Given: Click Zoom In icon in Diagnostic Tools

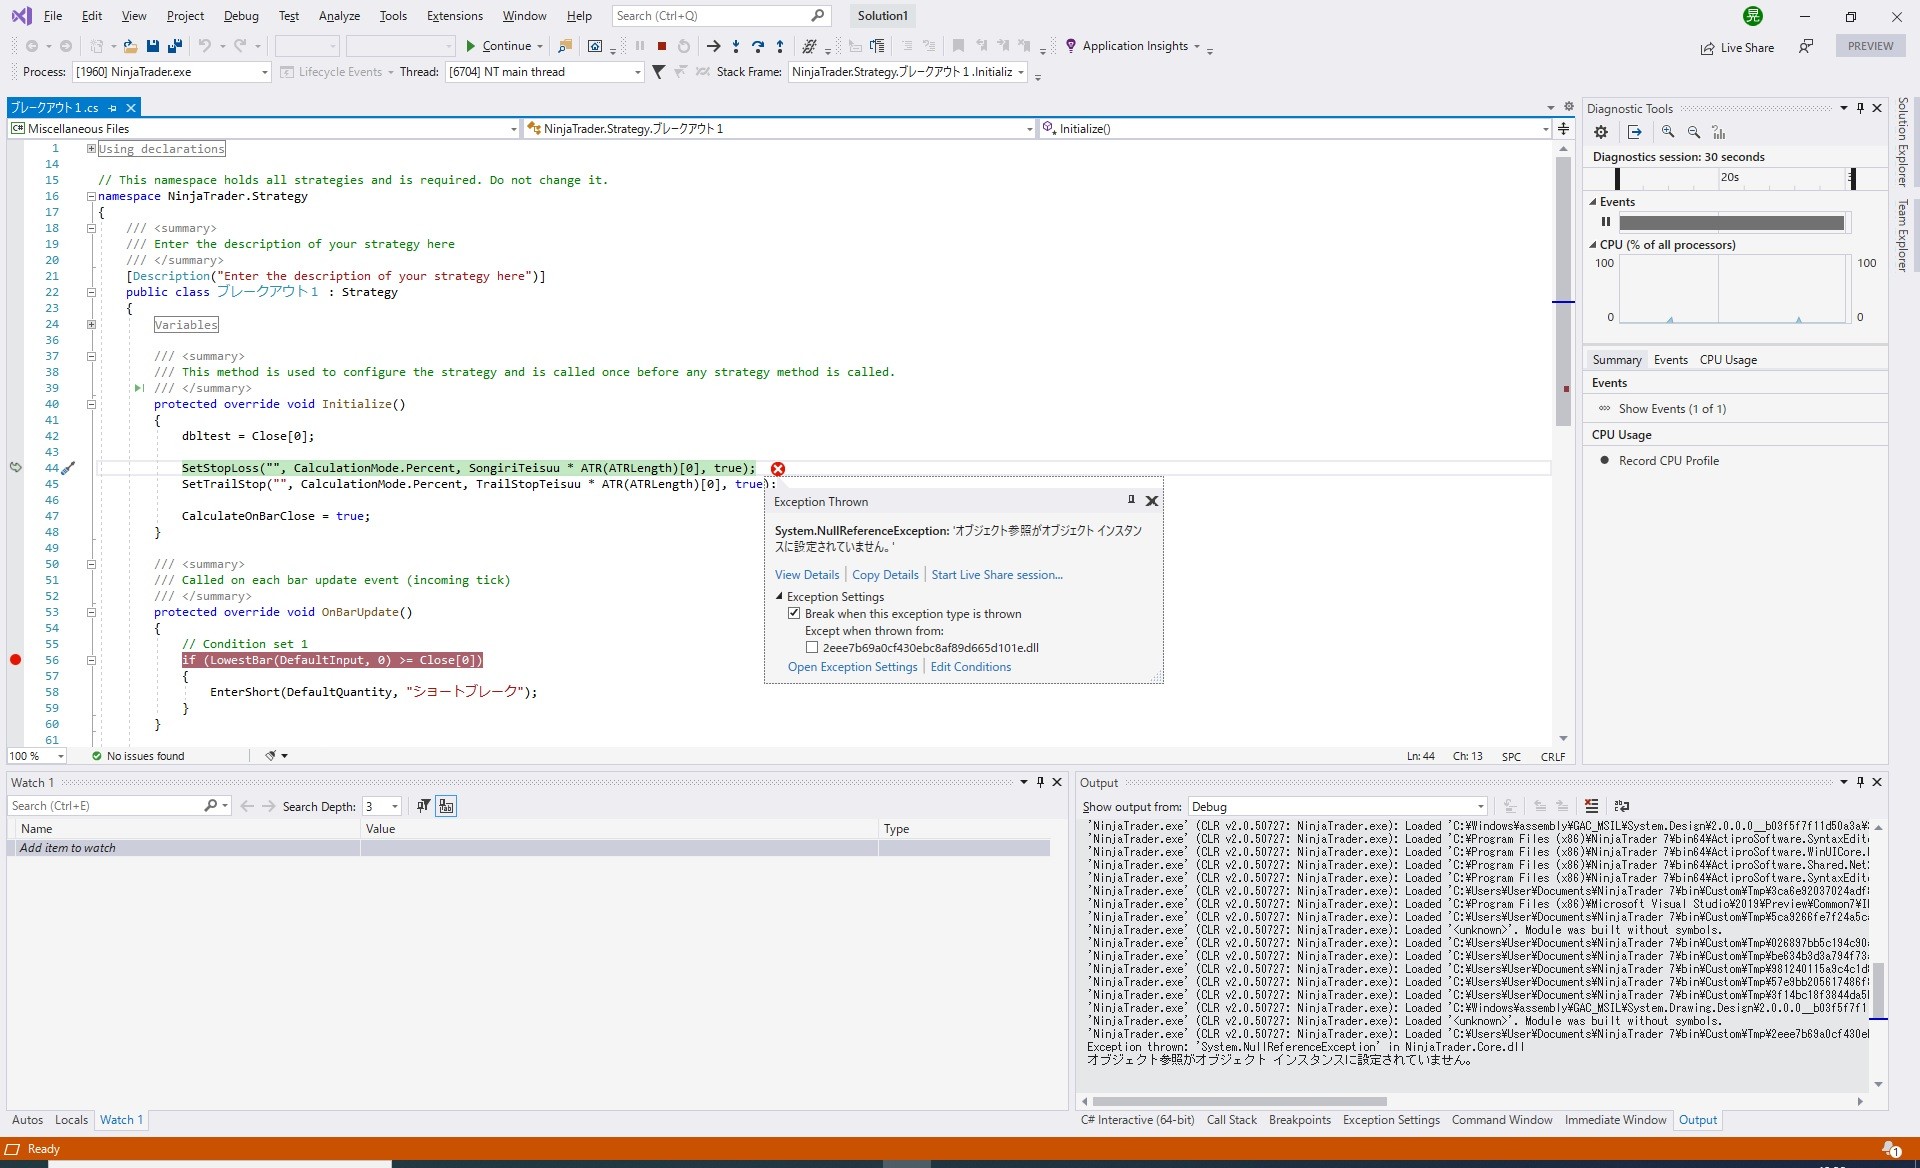Looking at the screenshot, I should coord(1667,132).
